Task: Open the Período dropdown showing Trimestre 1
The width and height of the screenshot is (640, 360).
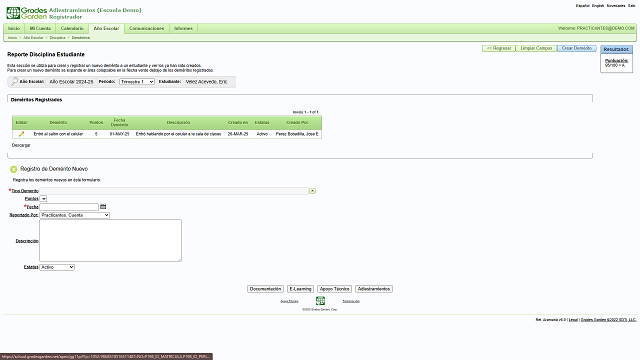Action: (x=137, y=82)
